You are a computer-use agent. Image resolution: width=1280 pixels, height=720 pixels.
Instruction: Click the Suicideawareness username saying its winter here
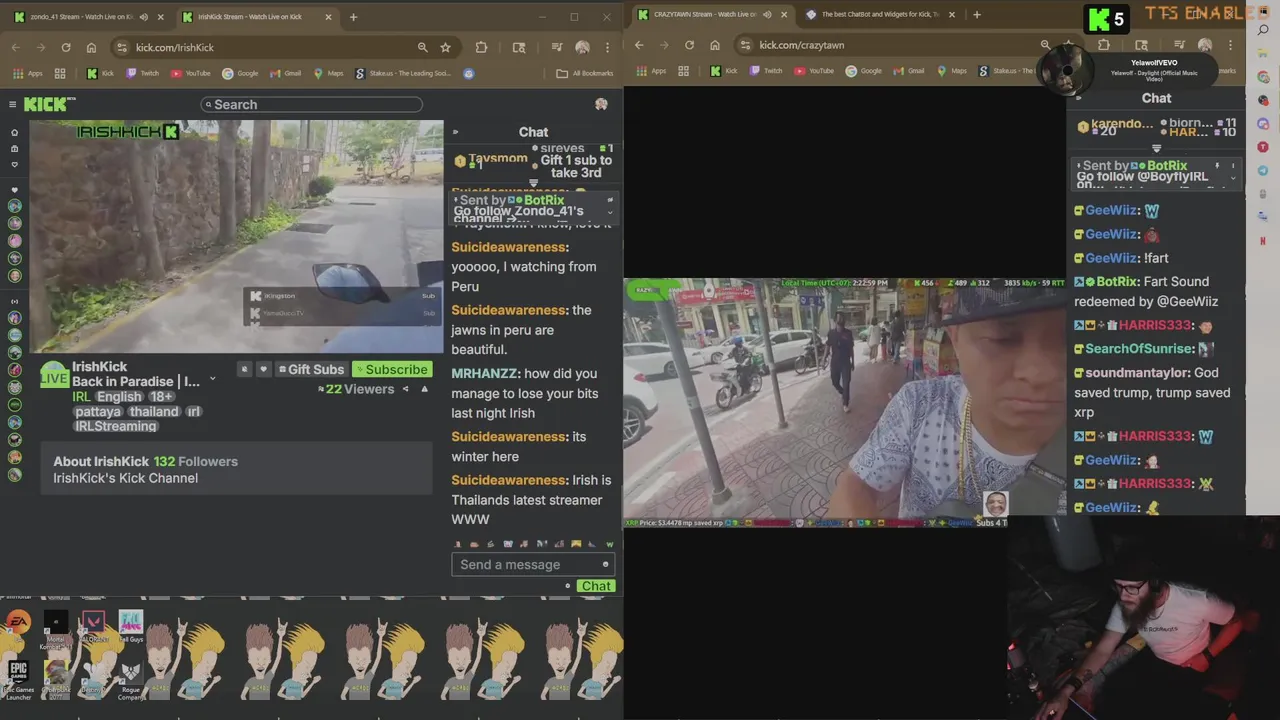click(x=508, y=437)
